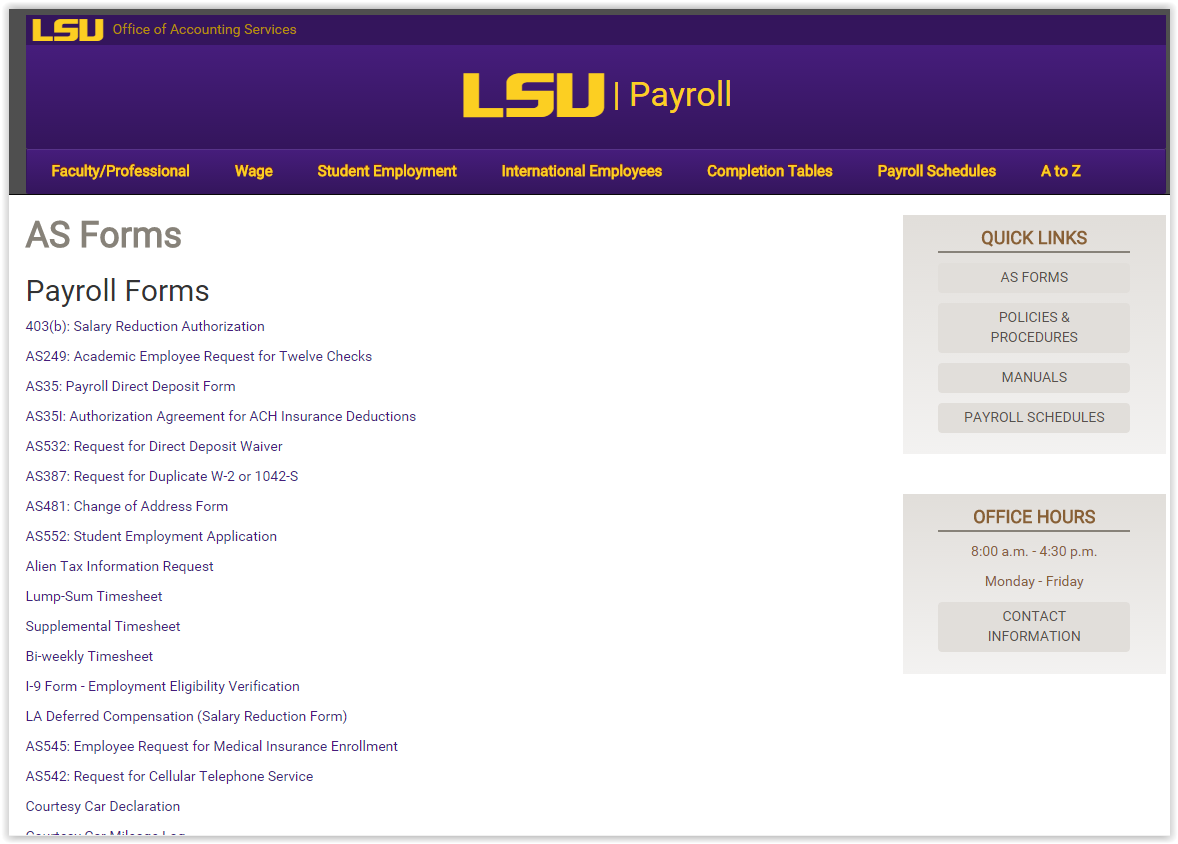
Task: Click the small LSU logo in top bar
Action: pos(68,29)
